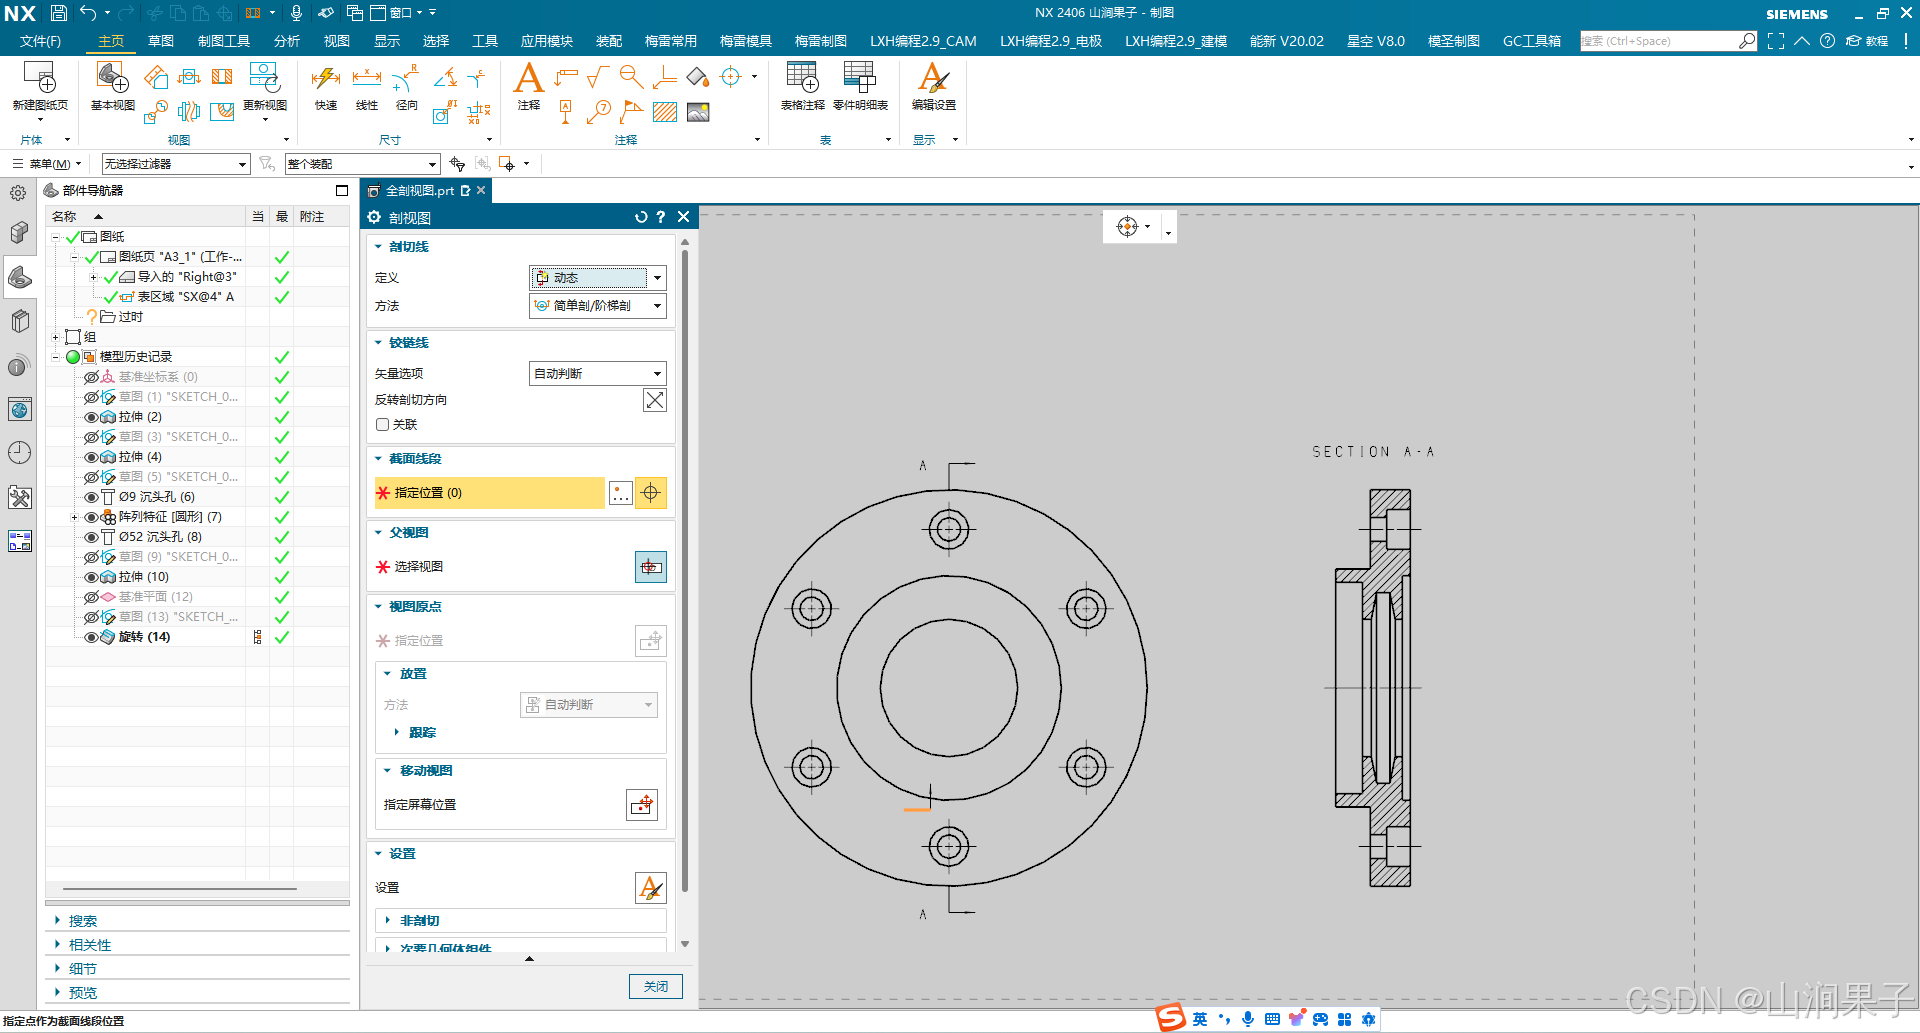Click the reverse cut direction icon
The height and width of the screenshot is (1033, 1920).
[x=654, y=400]
